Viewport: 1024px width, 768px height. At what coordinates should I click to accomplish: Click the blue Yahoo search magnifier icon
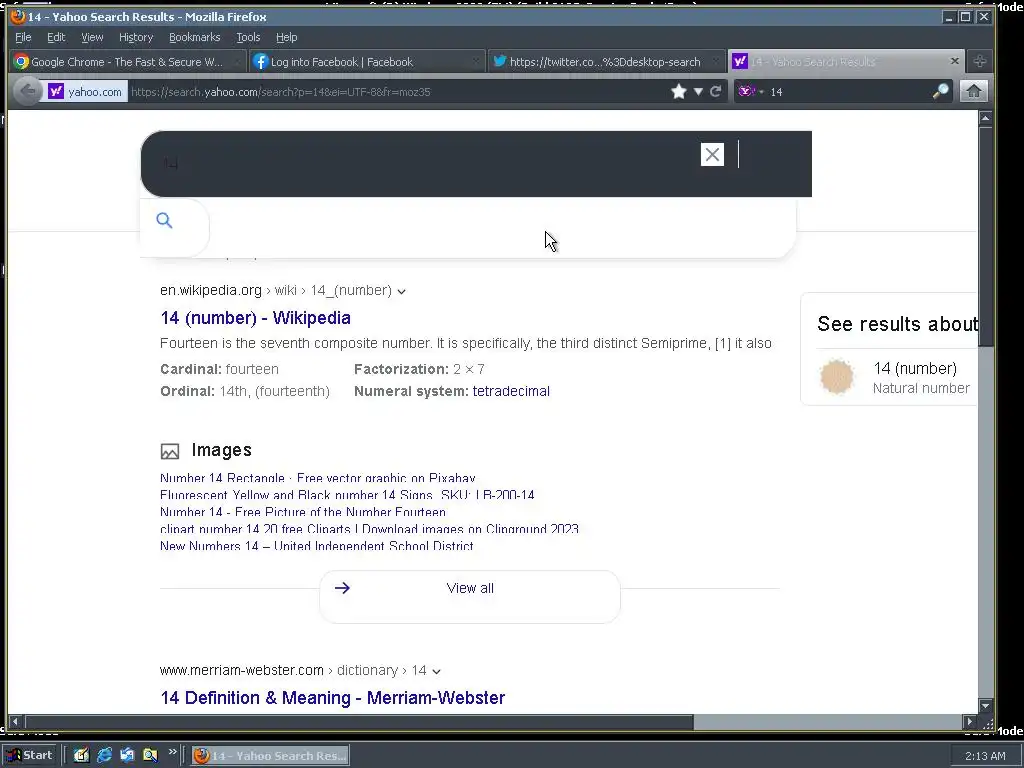tap(165, 220)
